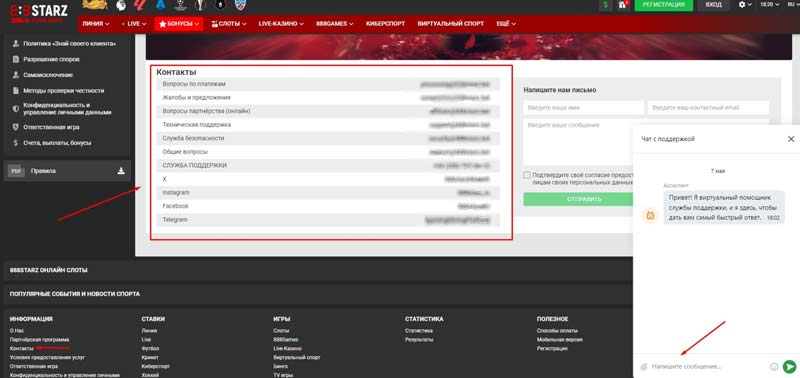The height and width of the screenshot is (378, 800).
Task: Expand the LIVE-КАЗИНО dropdown
Action: 281,23
